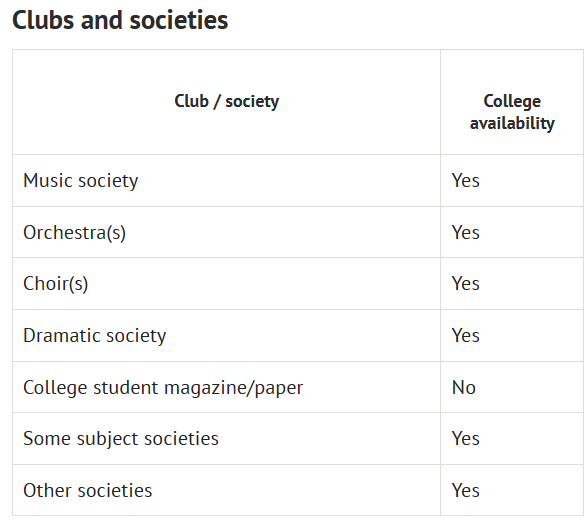Click the 'Club / society' column header
Image resolution: width=586 pixels, height=523 pixels.
[x=226, y=102]
